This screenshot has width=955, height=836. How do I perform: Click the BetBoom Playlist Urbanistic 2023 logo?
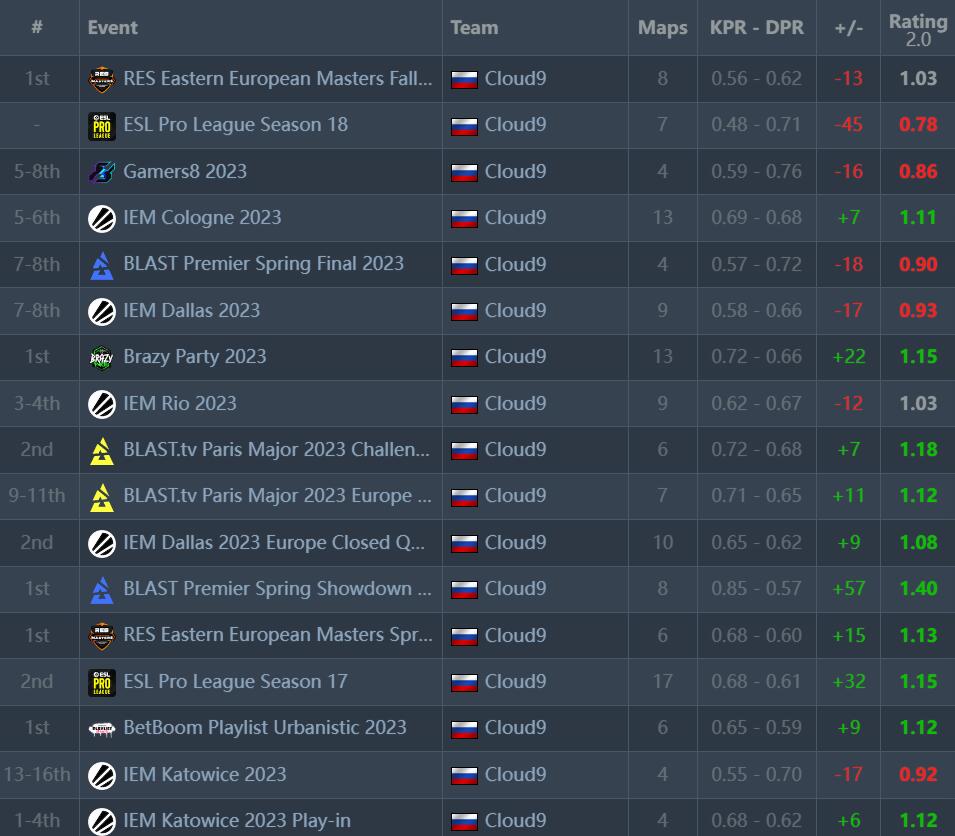pyautogui.click(x=102, y=728)
